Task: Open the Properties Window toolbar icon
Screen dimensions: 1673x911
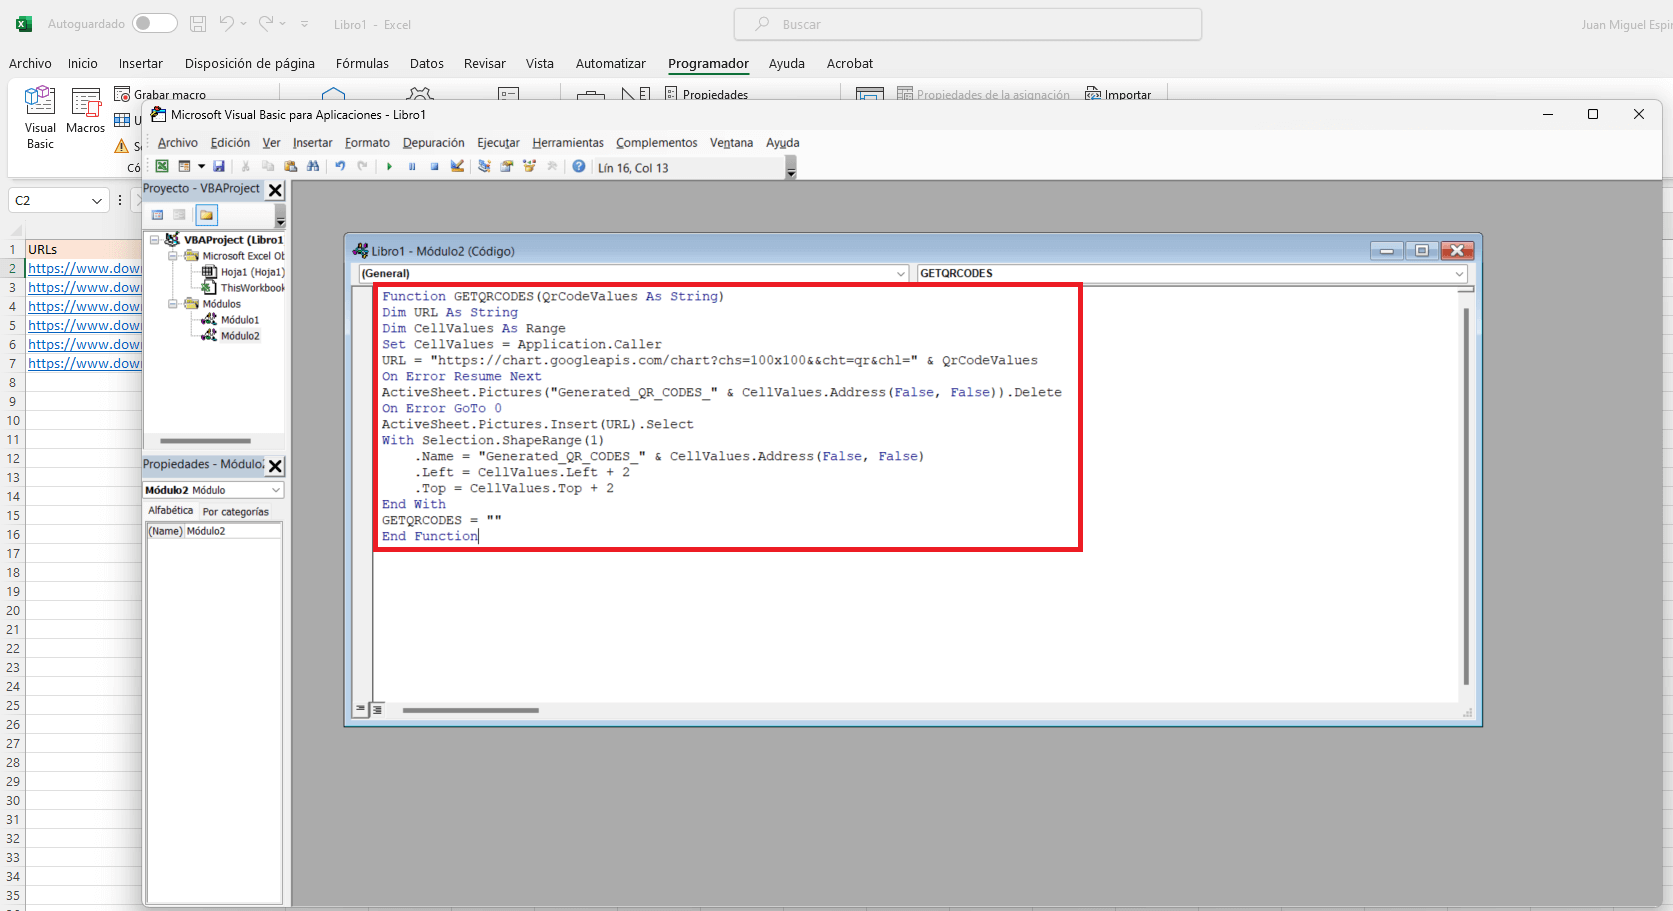Action: pyautogui.click(x=507, y=167)
